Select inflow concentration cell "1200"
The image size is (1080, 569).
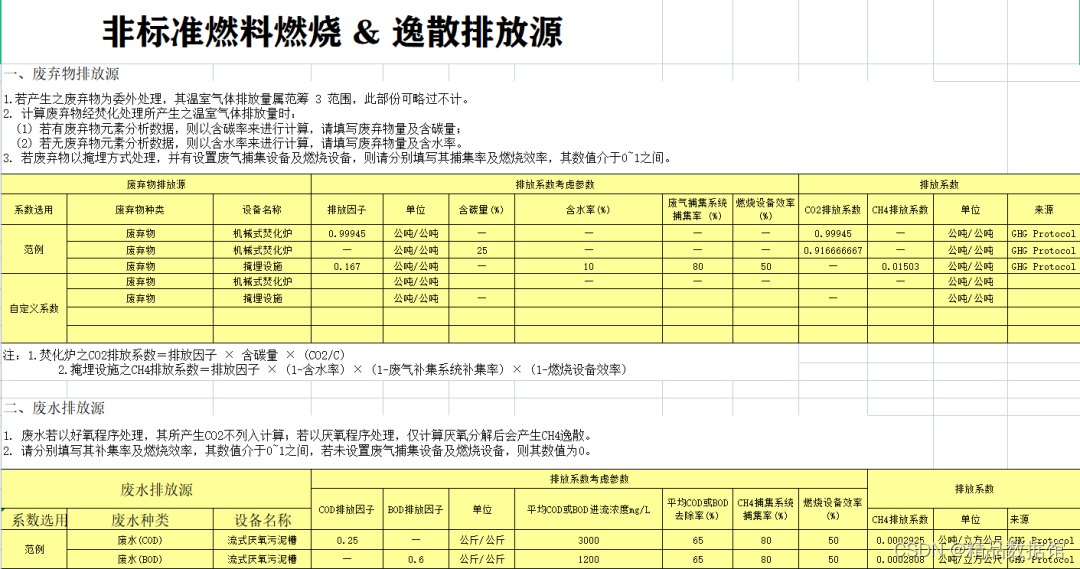588,559
